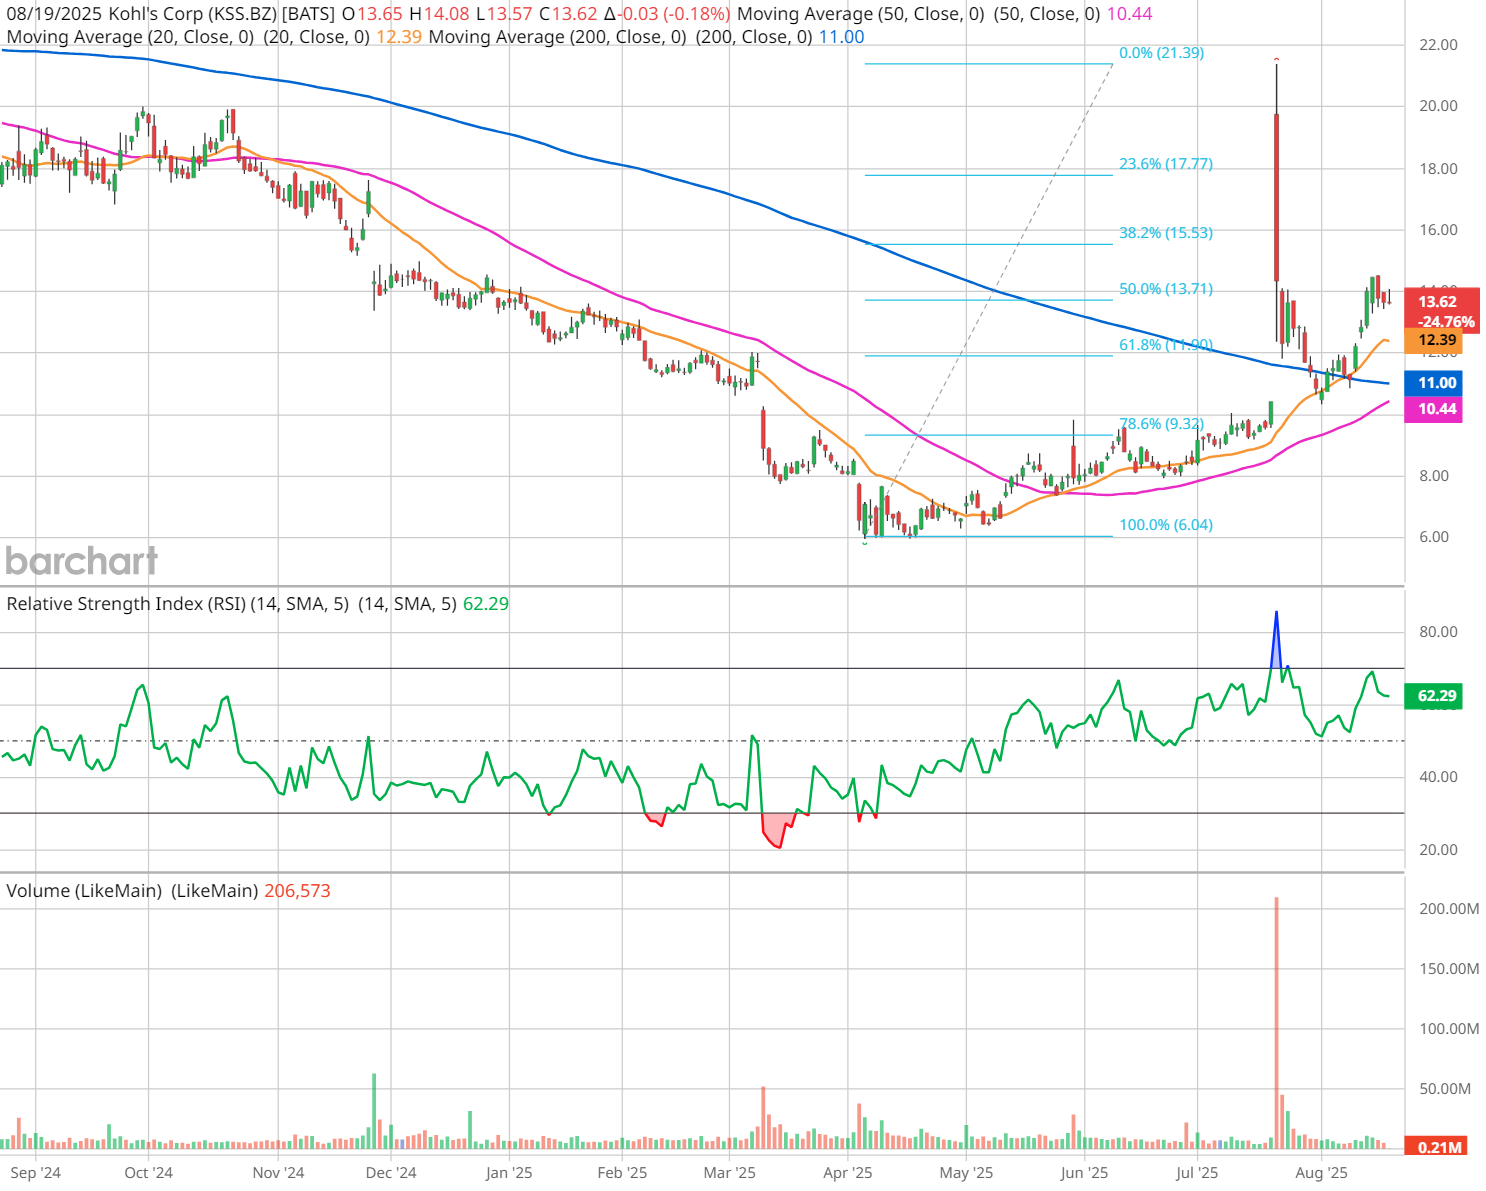The width and height of the screenshot is (1486, 1191).
Task: Click the 61.8% (11.90) Fibonacci label
Action: coord(1166,345)
